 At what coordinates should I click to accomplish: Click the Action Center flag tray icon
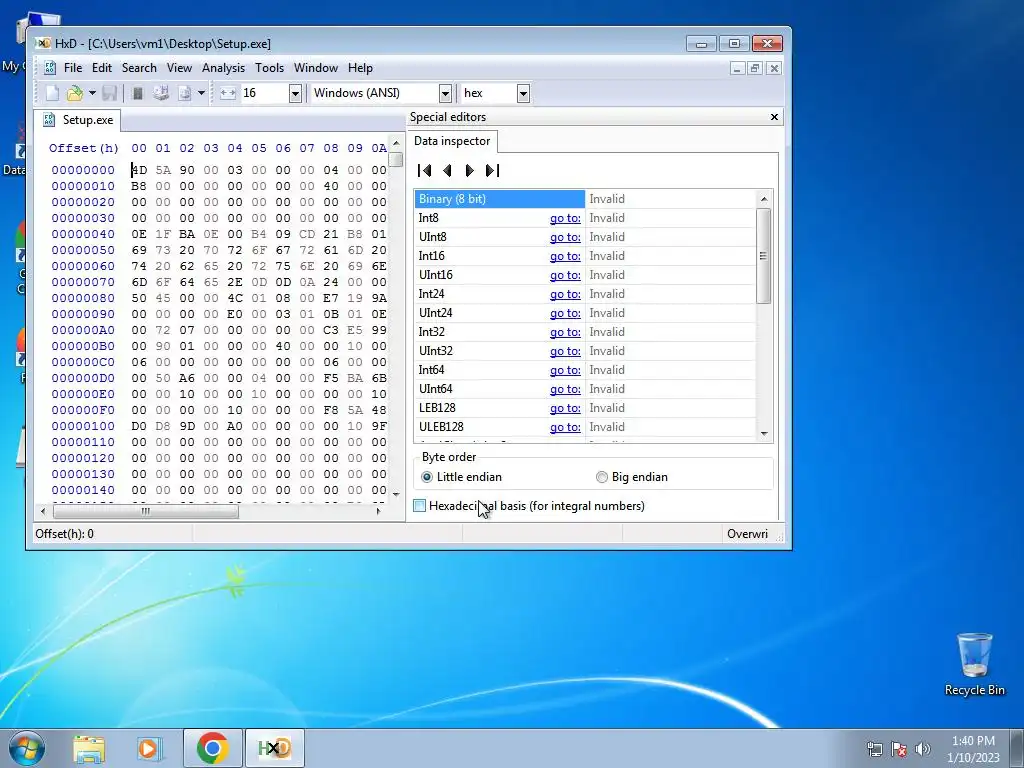(x=899, y=749)
